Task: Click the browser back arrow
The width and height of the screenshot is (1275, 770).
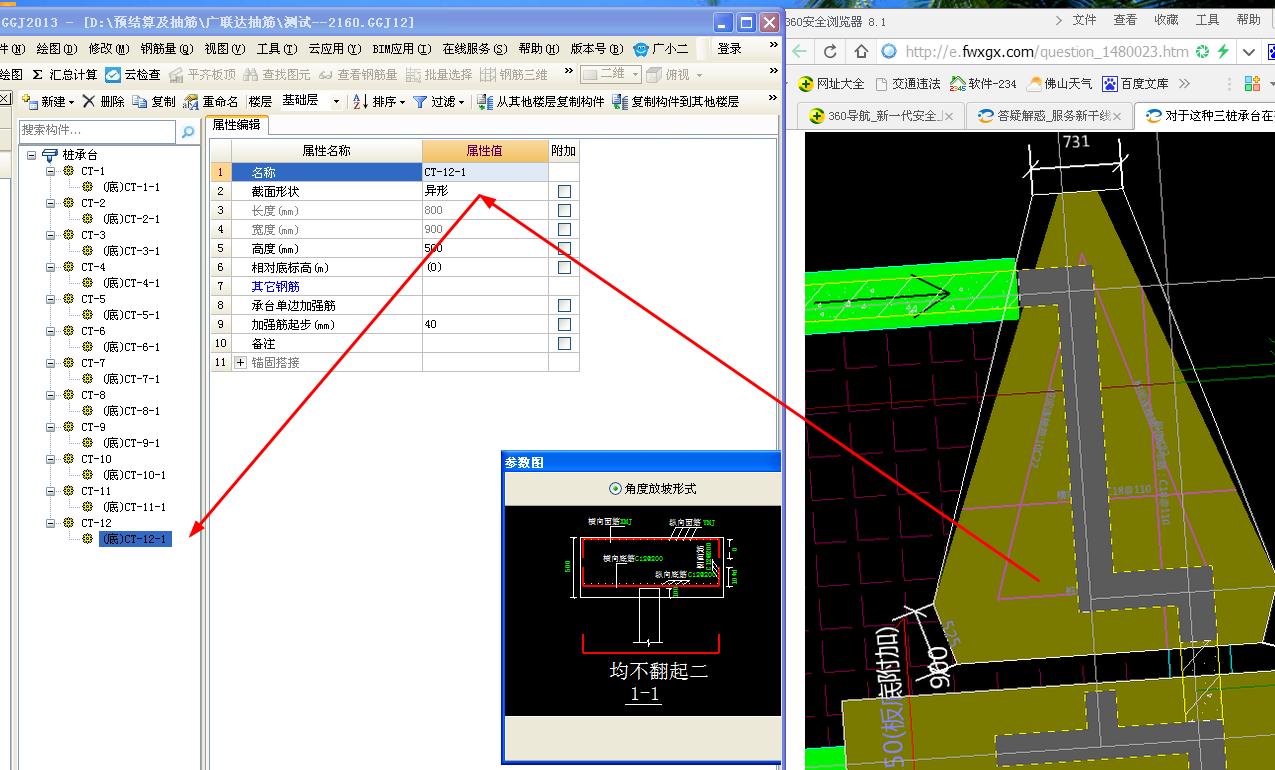Action: click(x=799, y=51)
